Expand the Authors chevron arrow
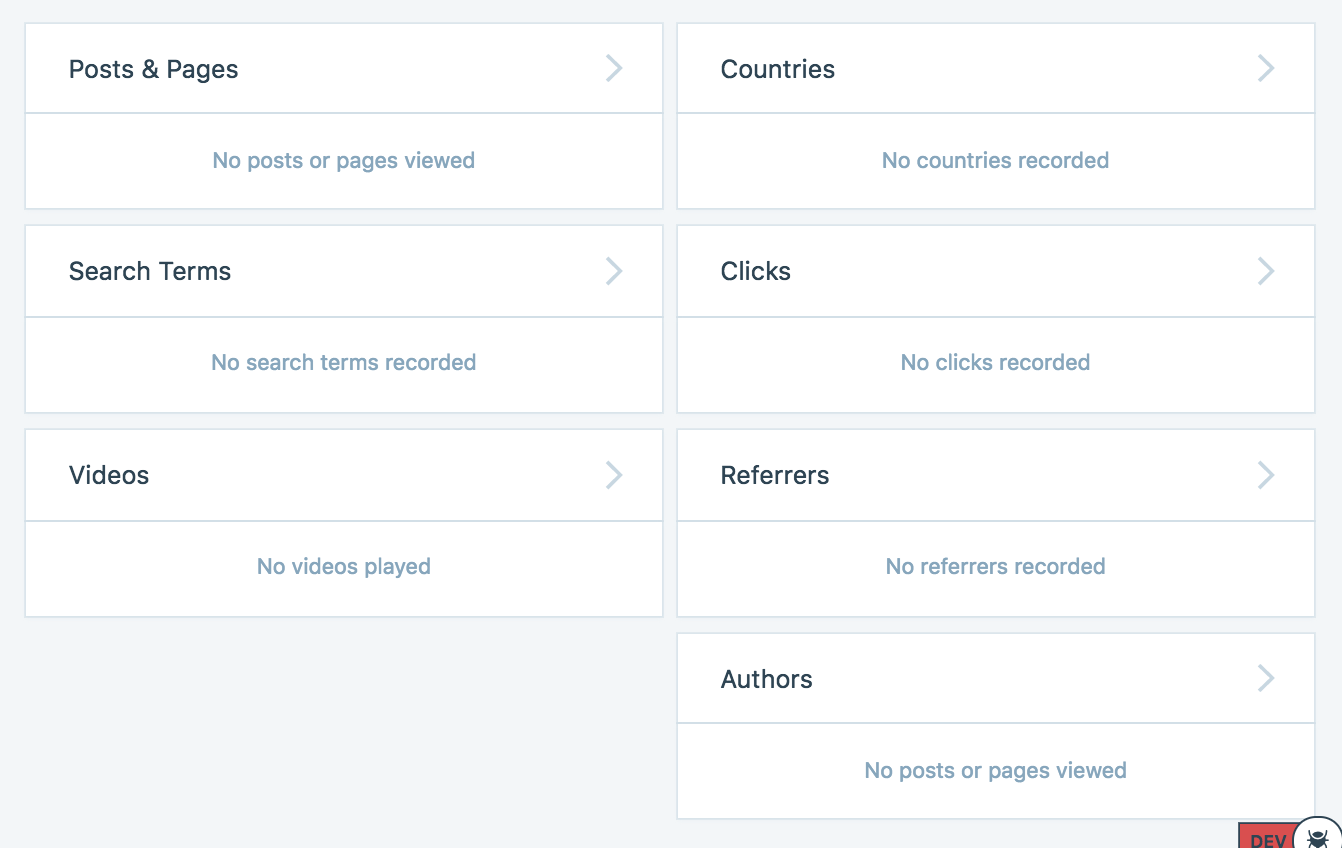 click(x=1266, y=679)
